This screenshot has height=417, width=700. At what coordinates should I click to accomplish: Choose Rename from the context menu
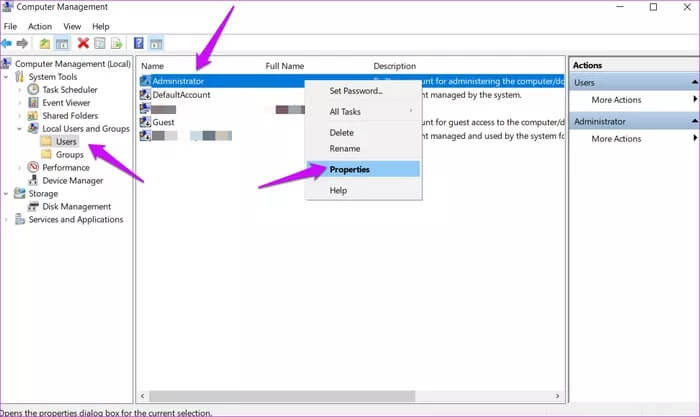point(363,148)
